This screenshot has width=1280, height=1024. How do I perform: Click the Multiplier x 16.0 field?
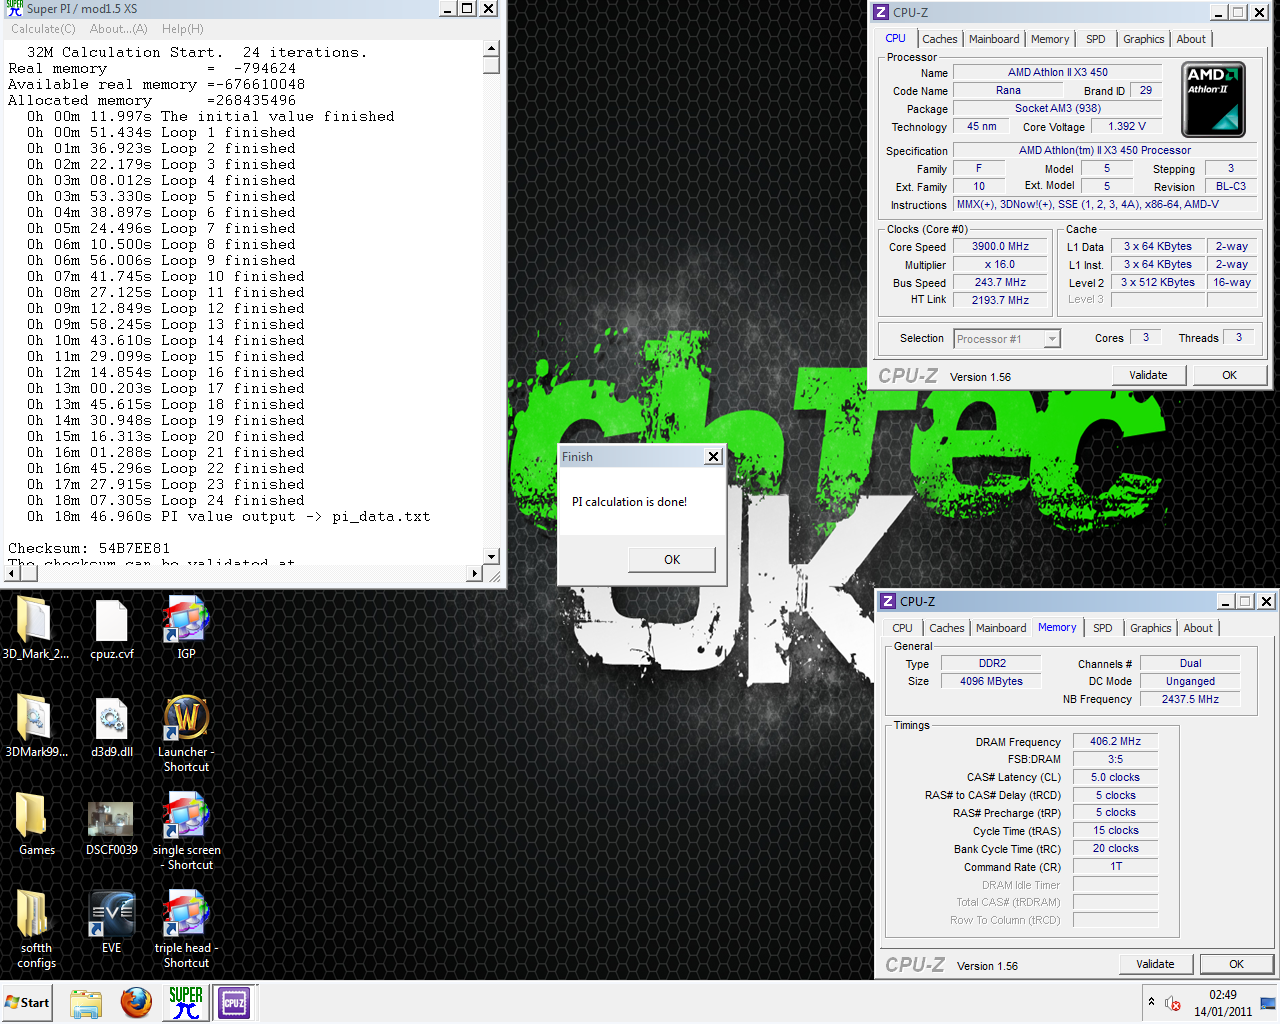[1000, 264]
